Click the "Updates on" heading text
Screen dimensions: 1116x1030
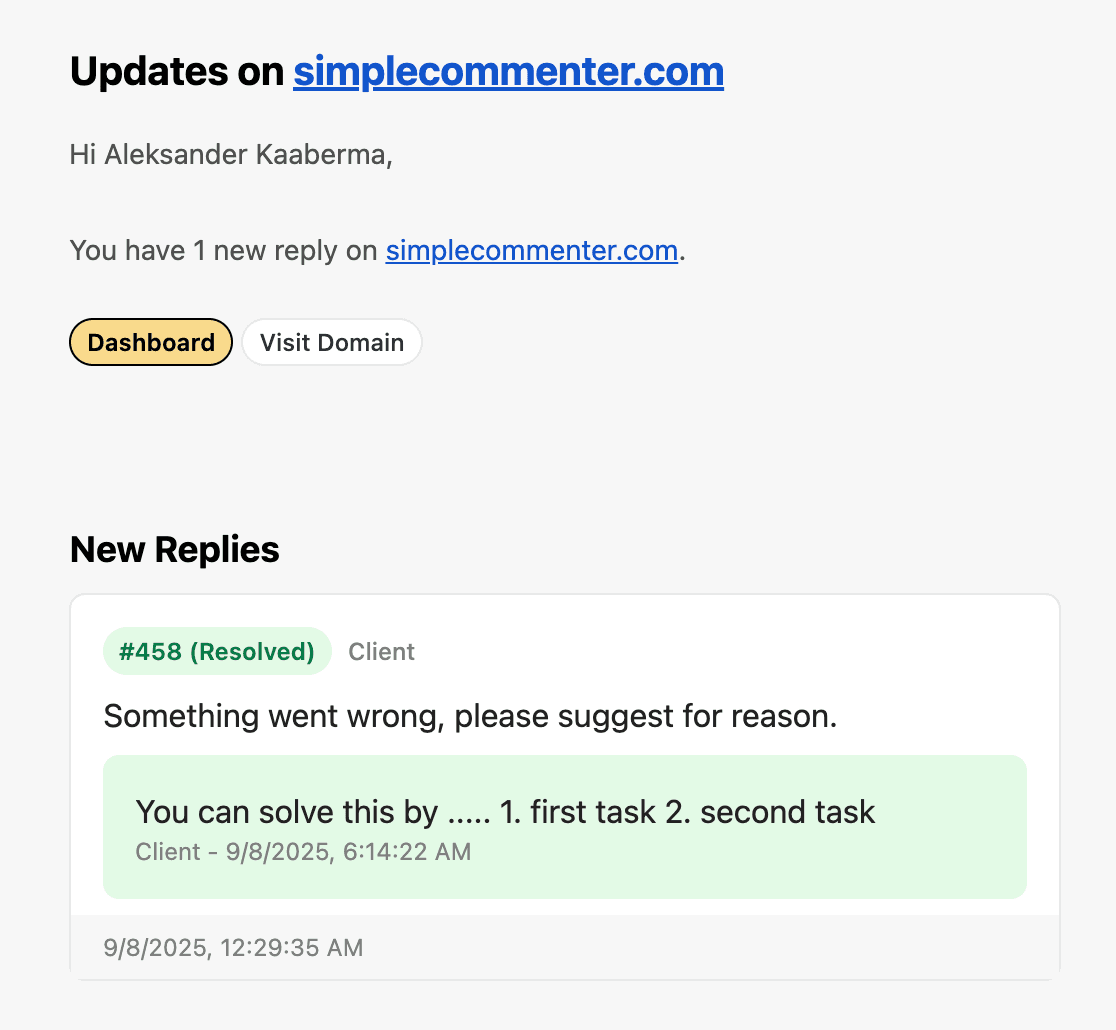[177, 72]
